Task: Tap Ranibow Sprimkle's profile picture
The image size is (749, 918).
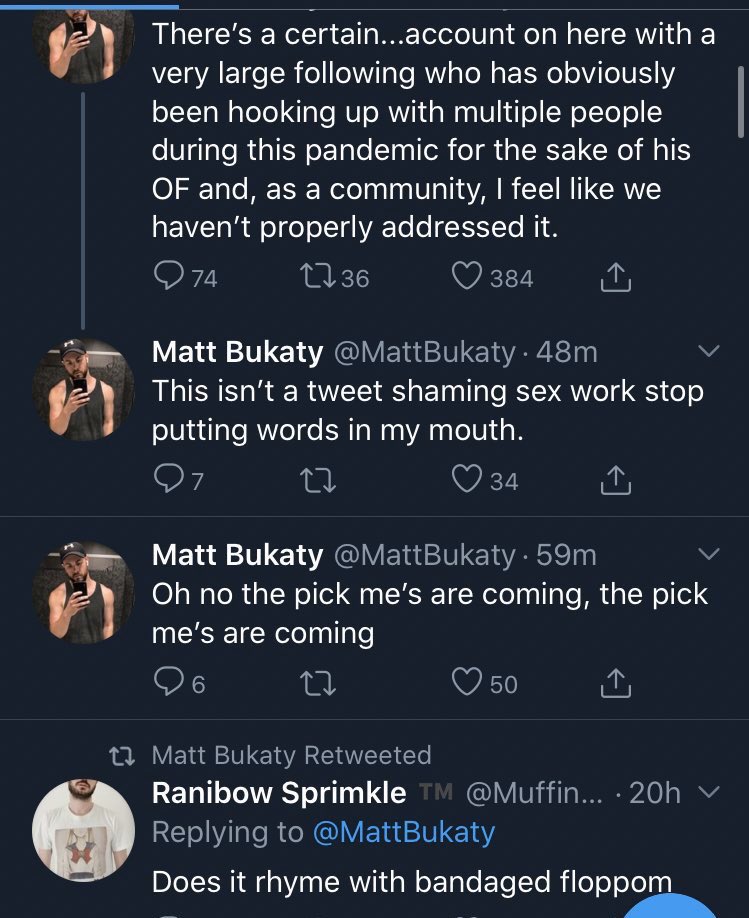Action: tap(83, 829)
